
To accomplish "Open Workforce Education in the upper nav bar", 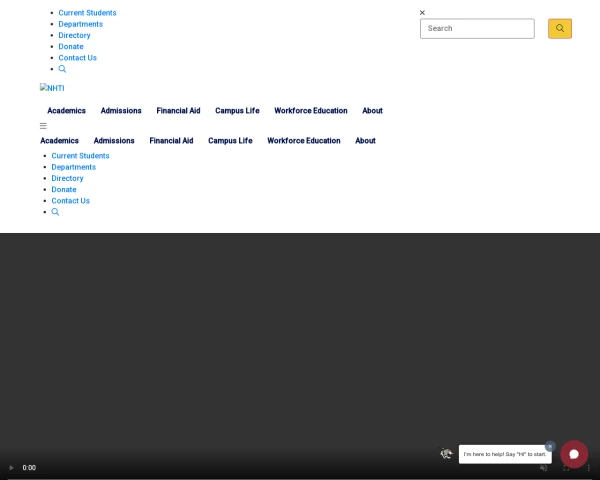I will click(311, 111).
